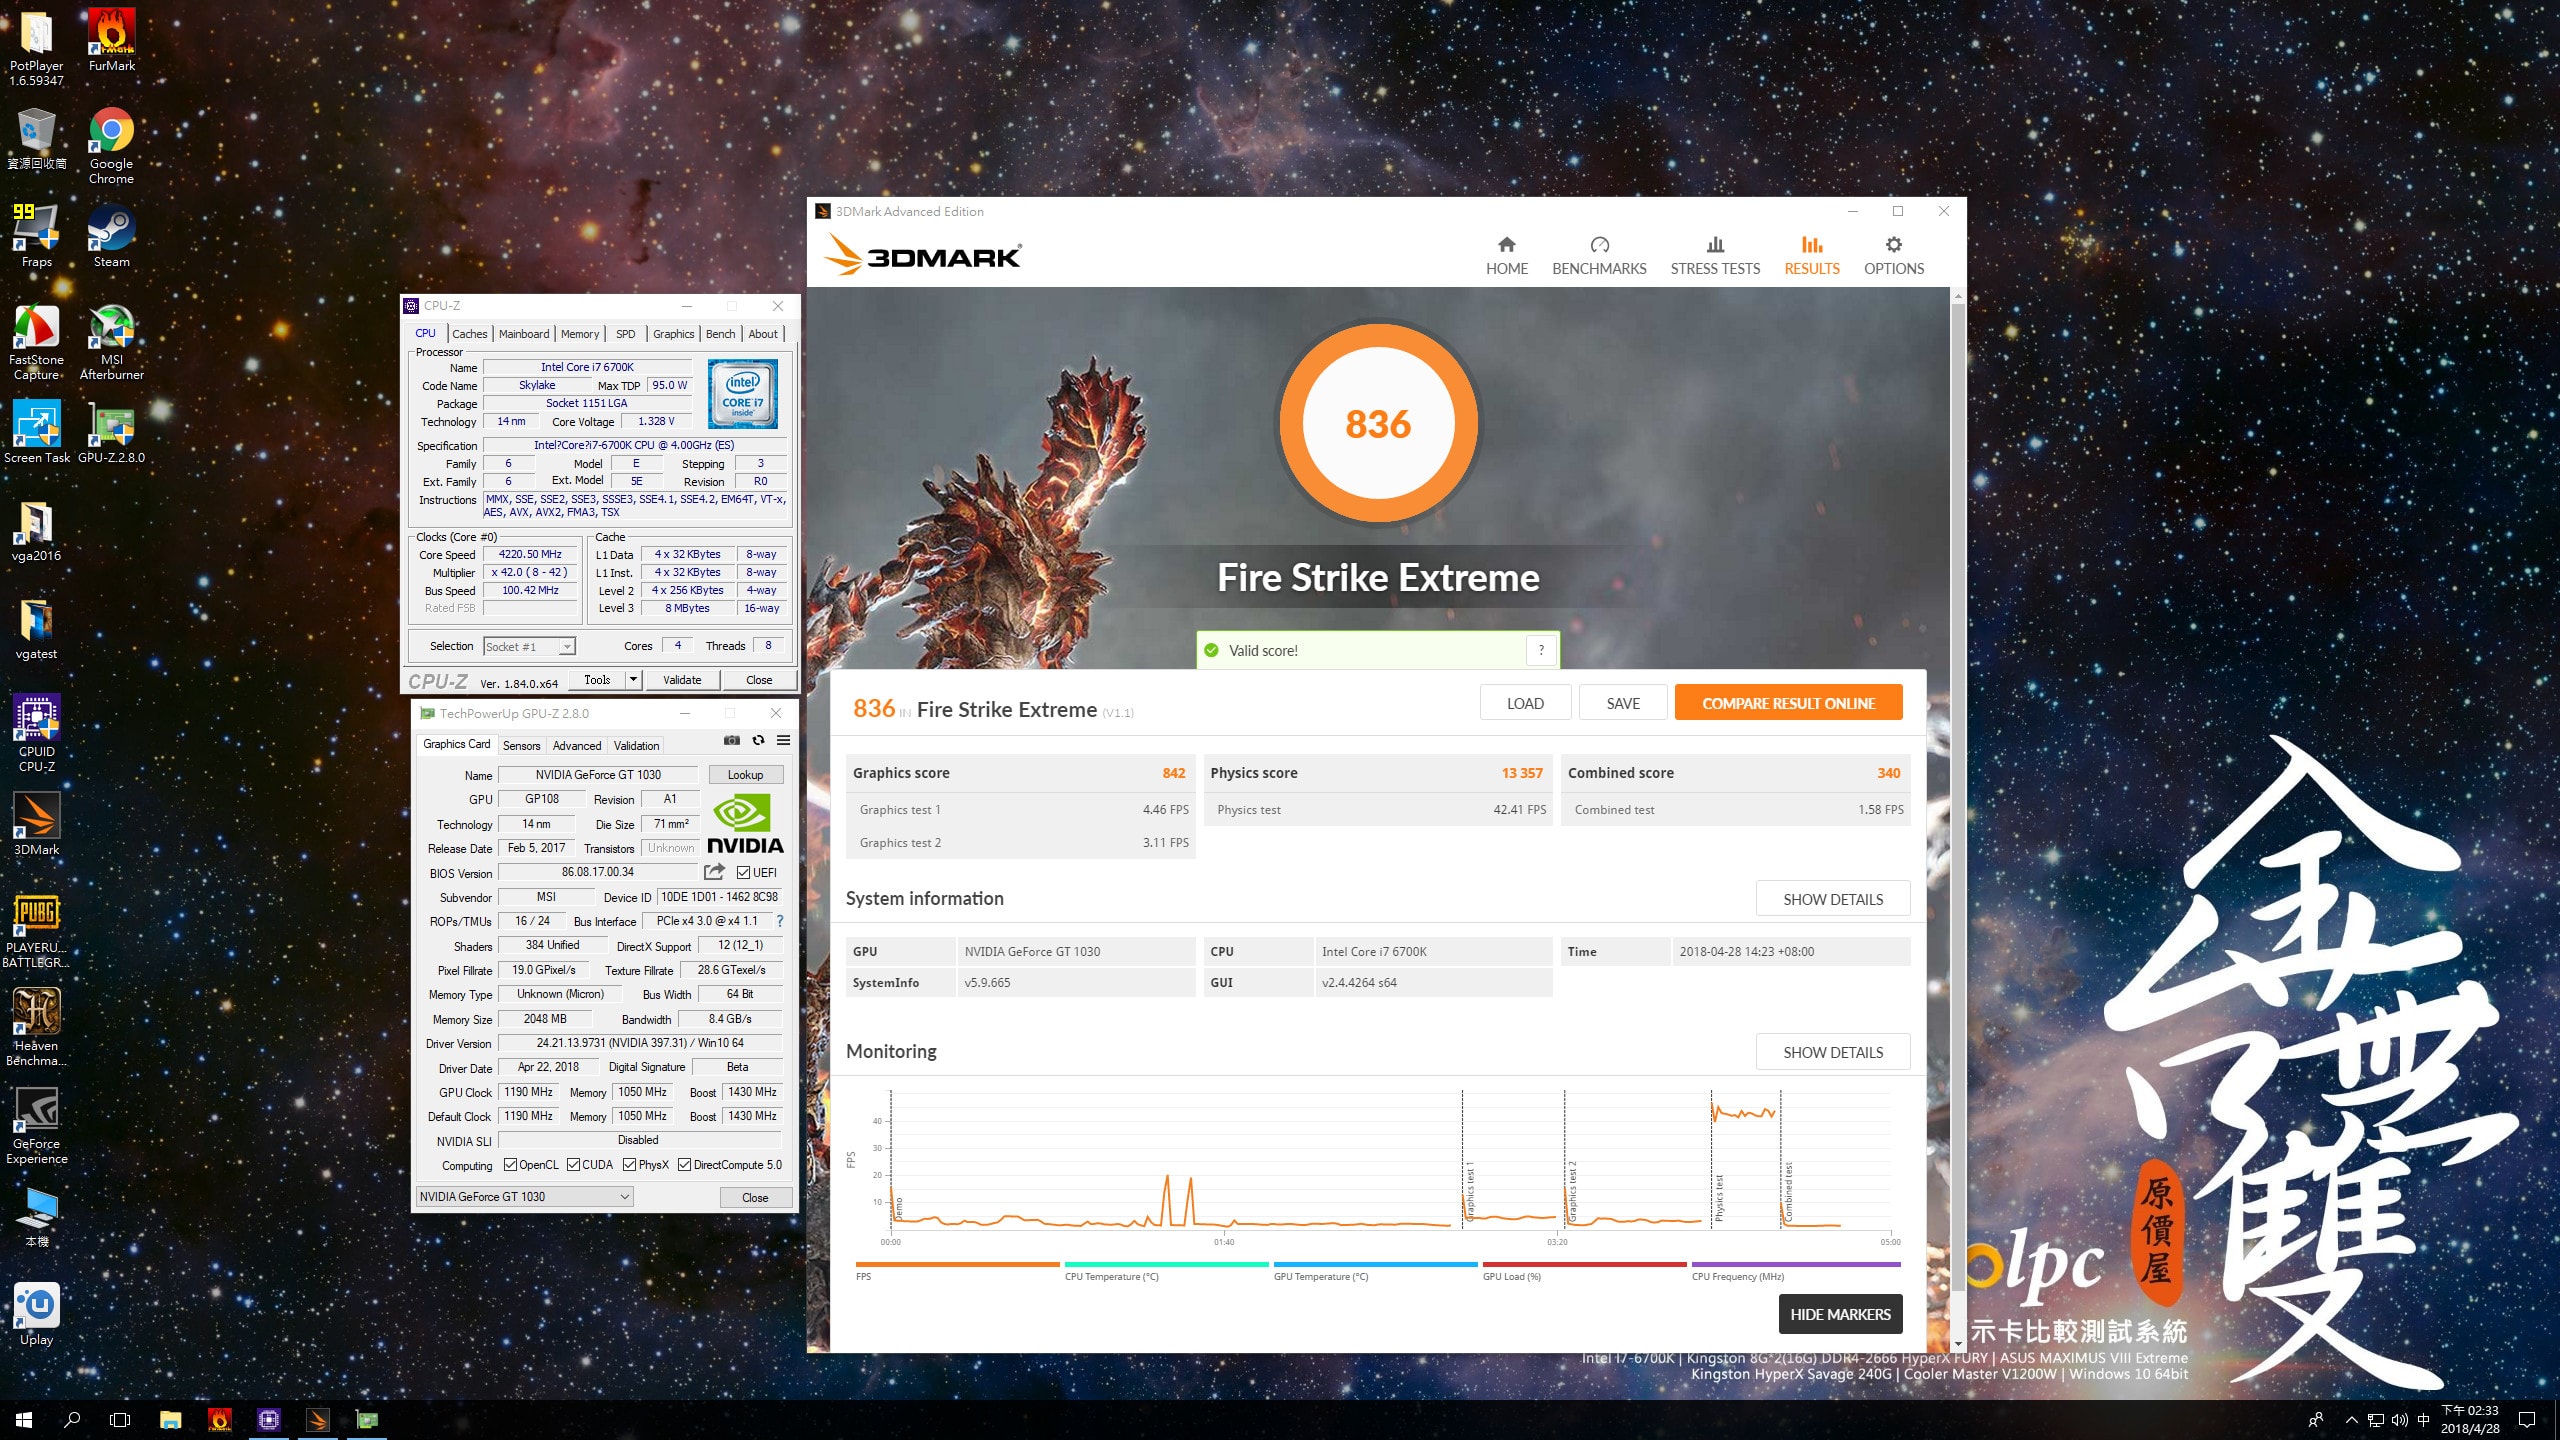
Task: Show details for Monitoring
Action: click(1833, 1052)
